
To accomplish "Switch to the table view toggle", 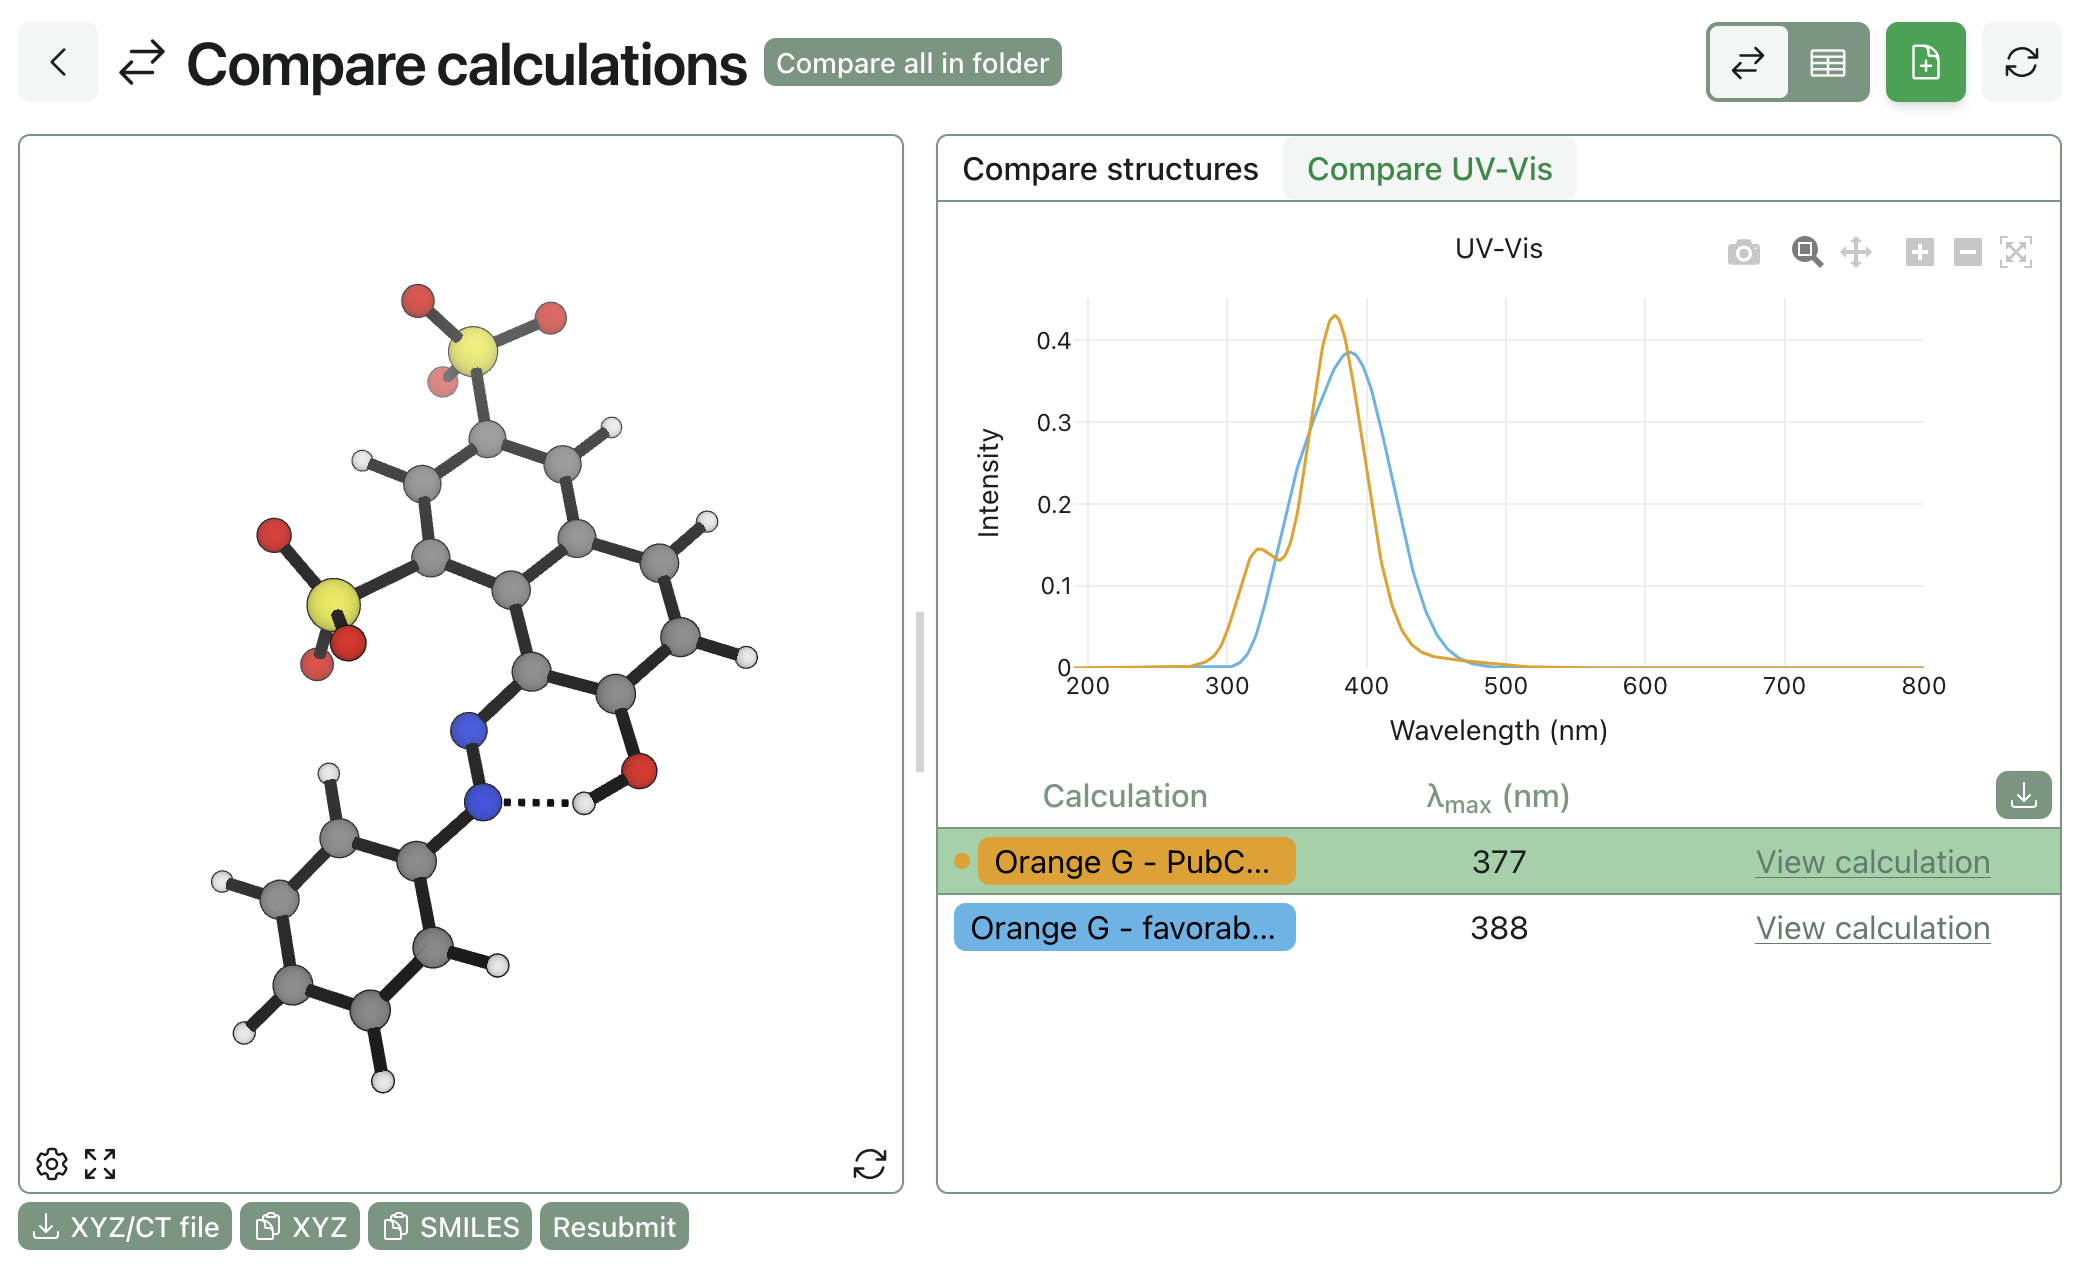I will (1828, 63).
